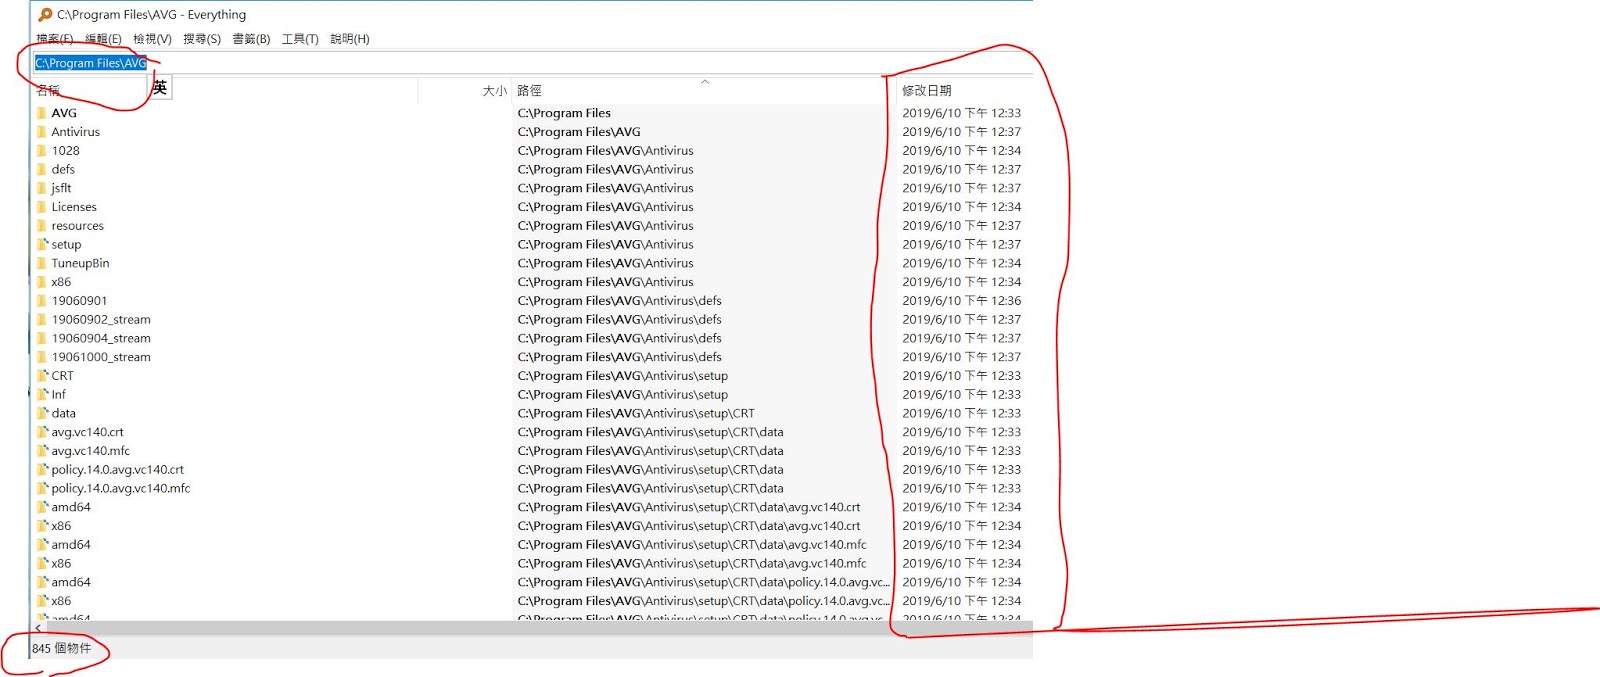Select the setup folder name in the list

pos(66,245)
